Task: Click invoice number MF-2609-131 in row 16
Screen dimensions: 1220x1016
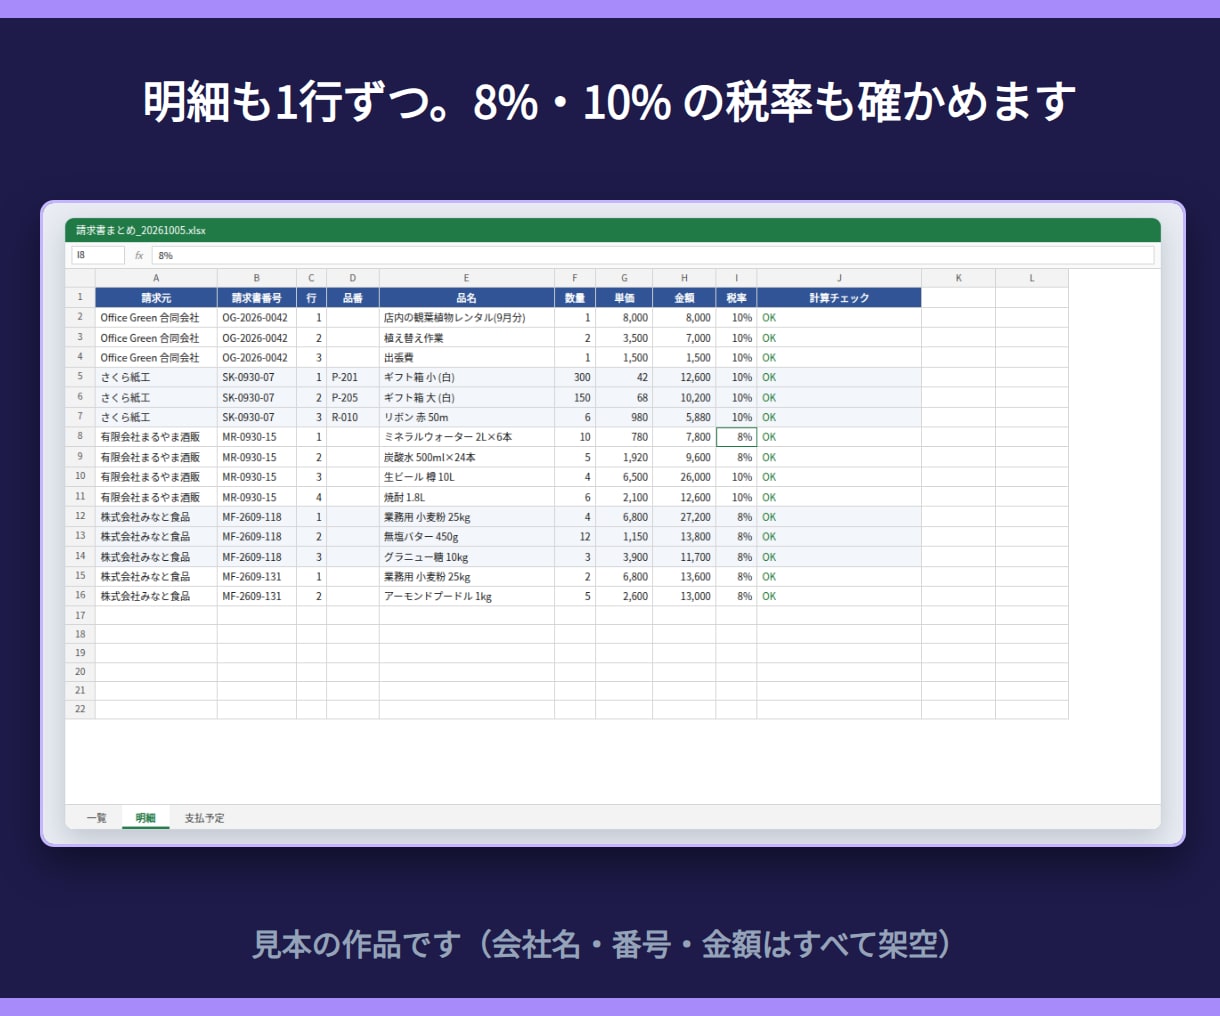Action: 257,596
